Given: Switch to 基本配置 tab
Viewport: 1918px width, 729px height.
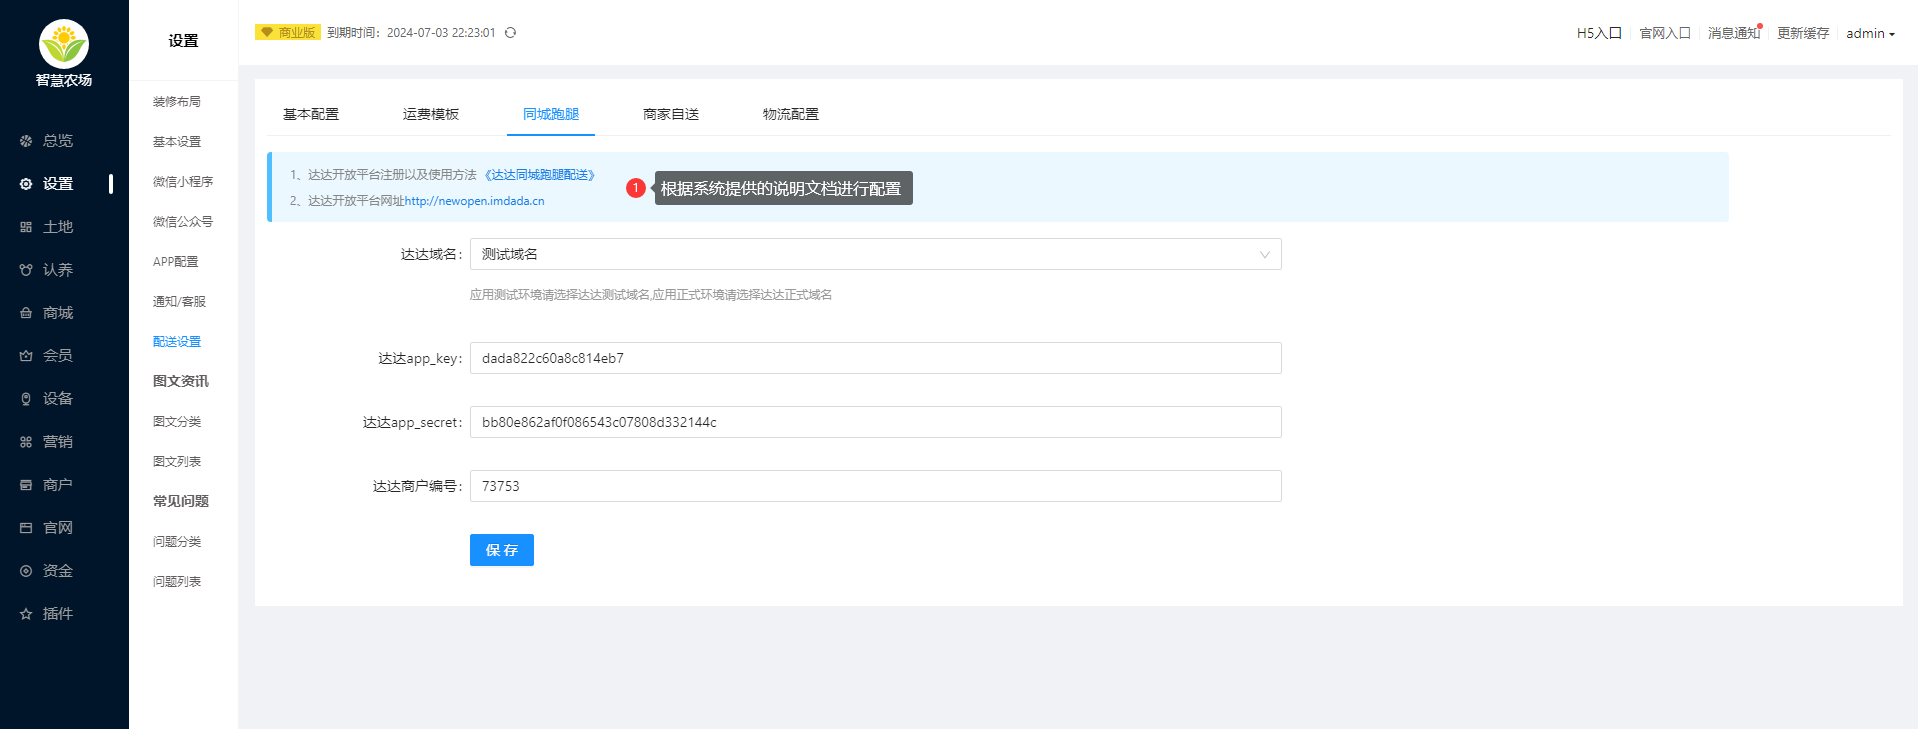Looking at the screenshot, I should 311,114.
